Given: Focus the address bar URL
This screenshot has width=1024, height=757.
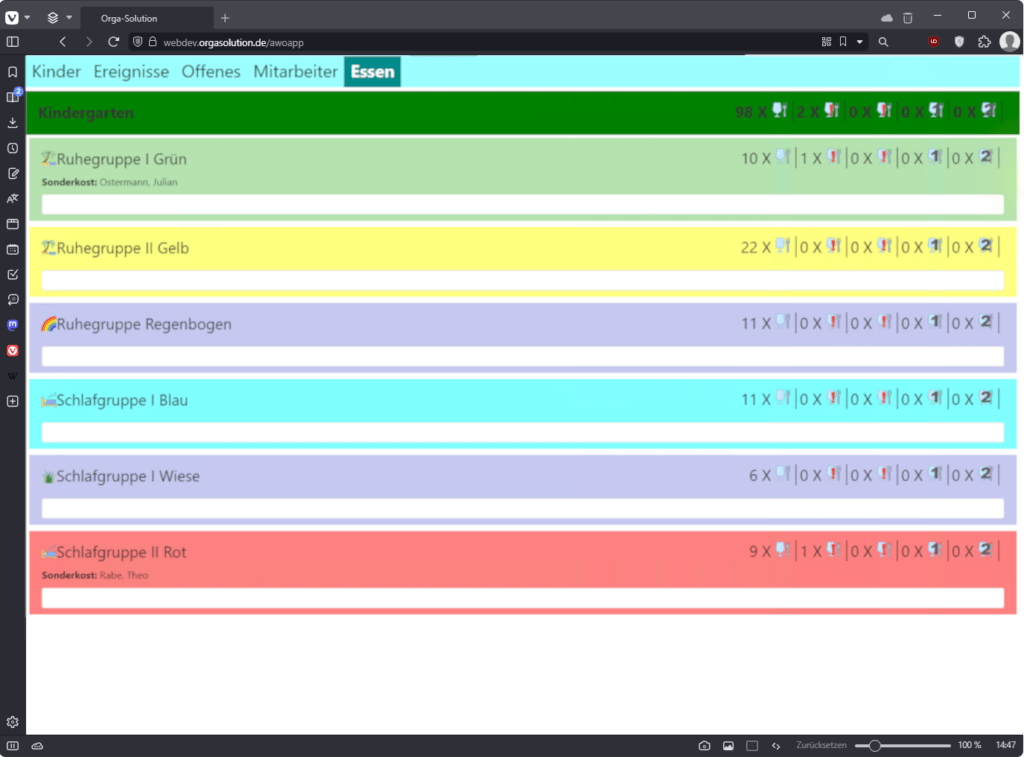Looking at the screenshot, I should point(233,42).
